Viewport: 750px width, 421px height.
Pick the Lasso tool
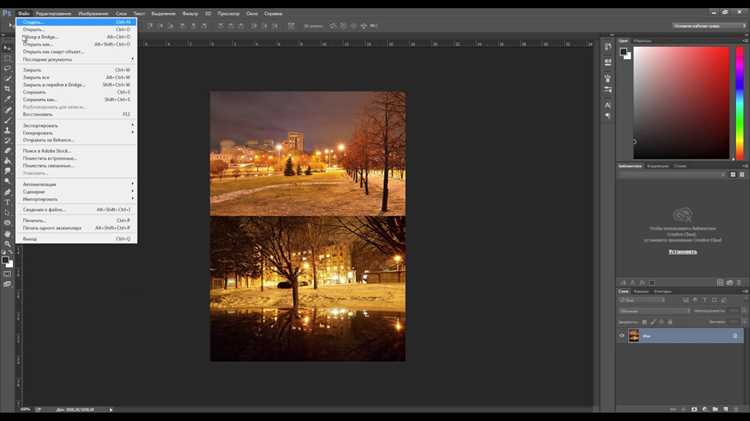click(x=7, y=68)
